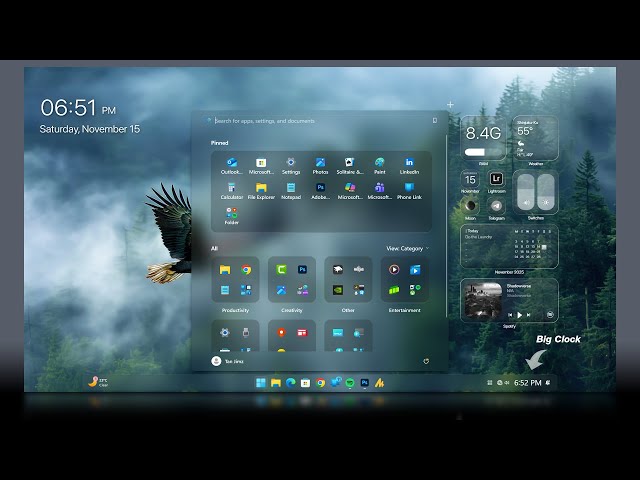Viewport: 640px width, 480px height.
Task: Open Spotify from the taskbar
Action: [x=350, y=382]
